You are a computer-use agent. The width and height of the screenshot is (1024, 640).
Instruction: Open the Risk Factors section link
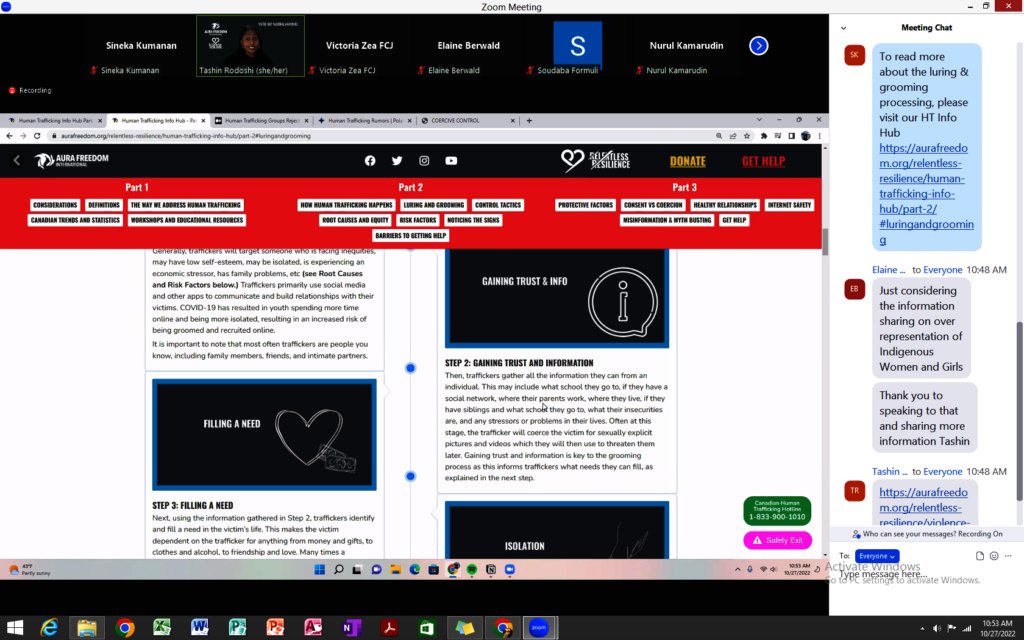417,220
